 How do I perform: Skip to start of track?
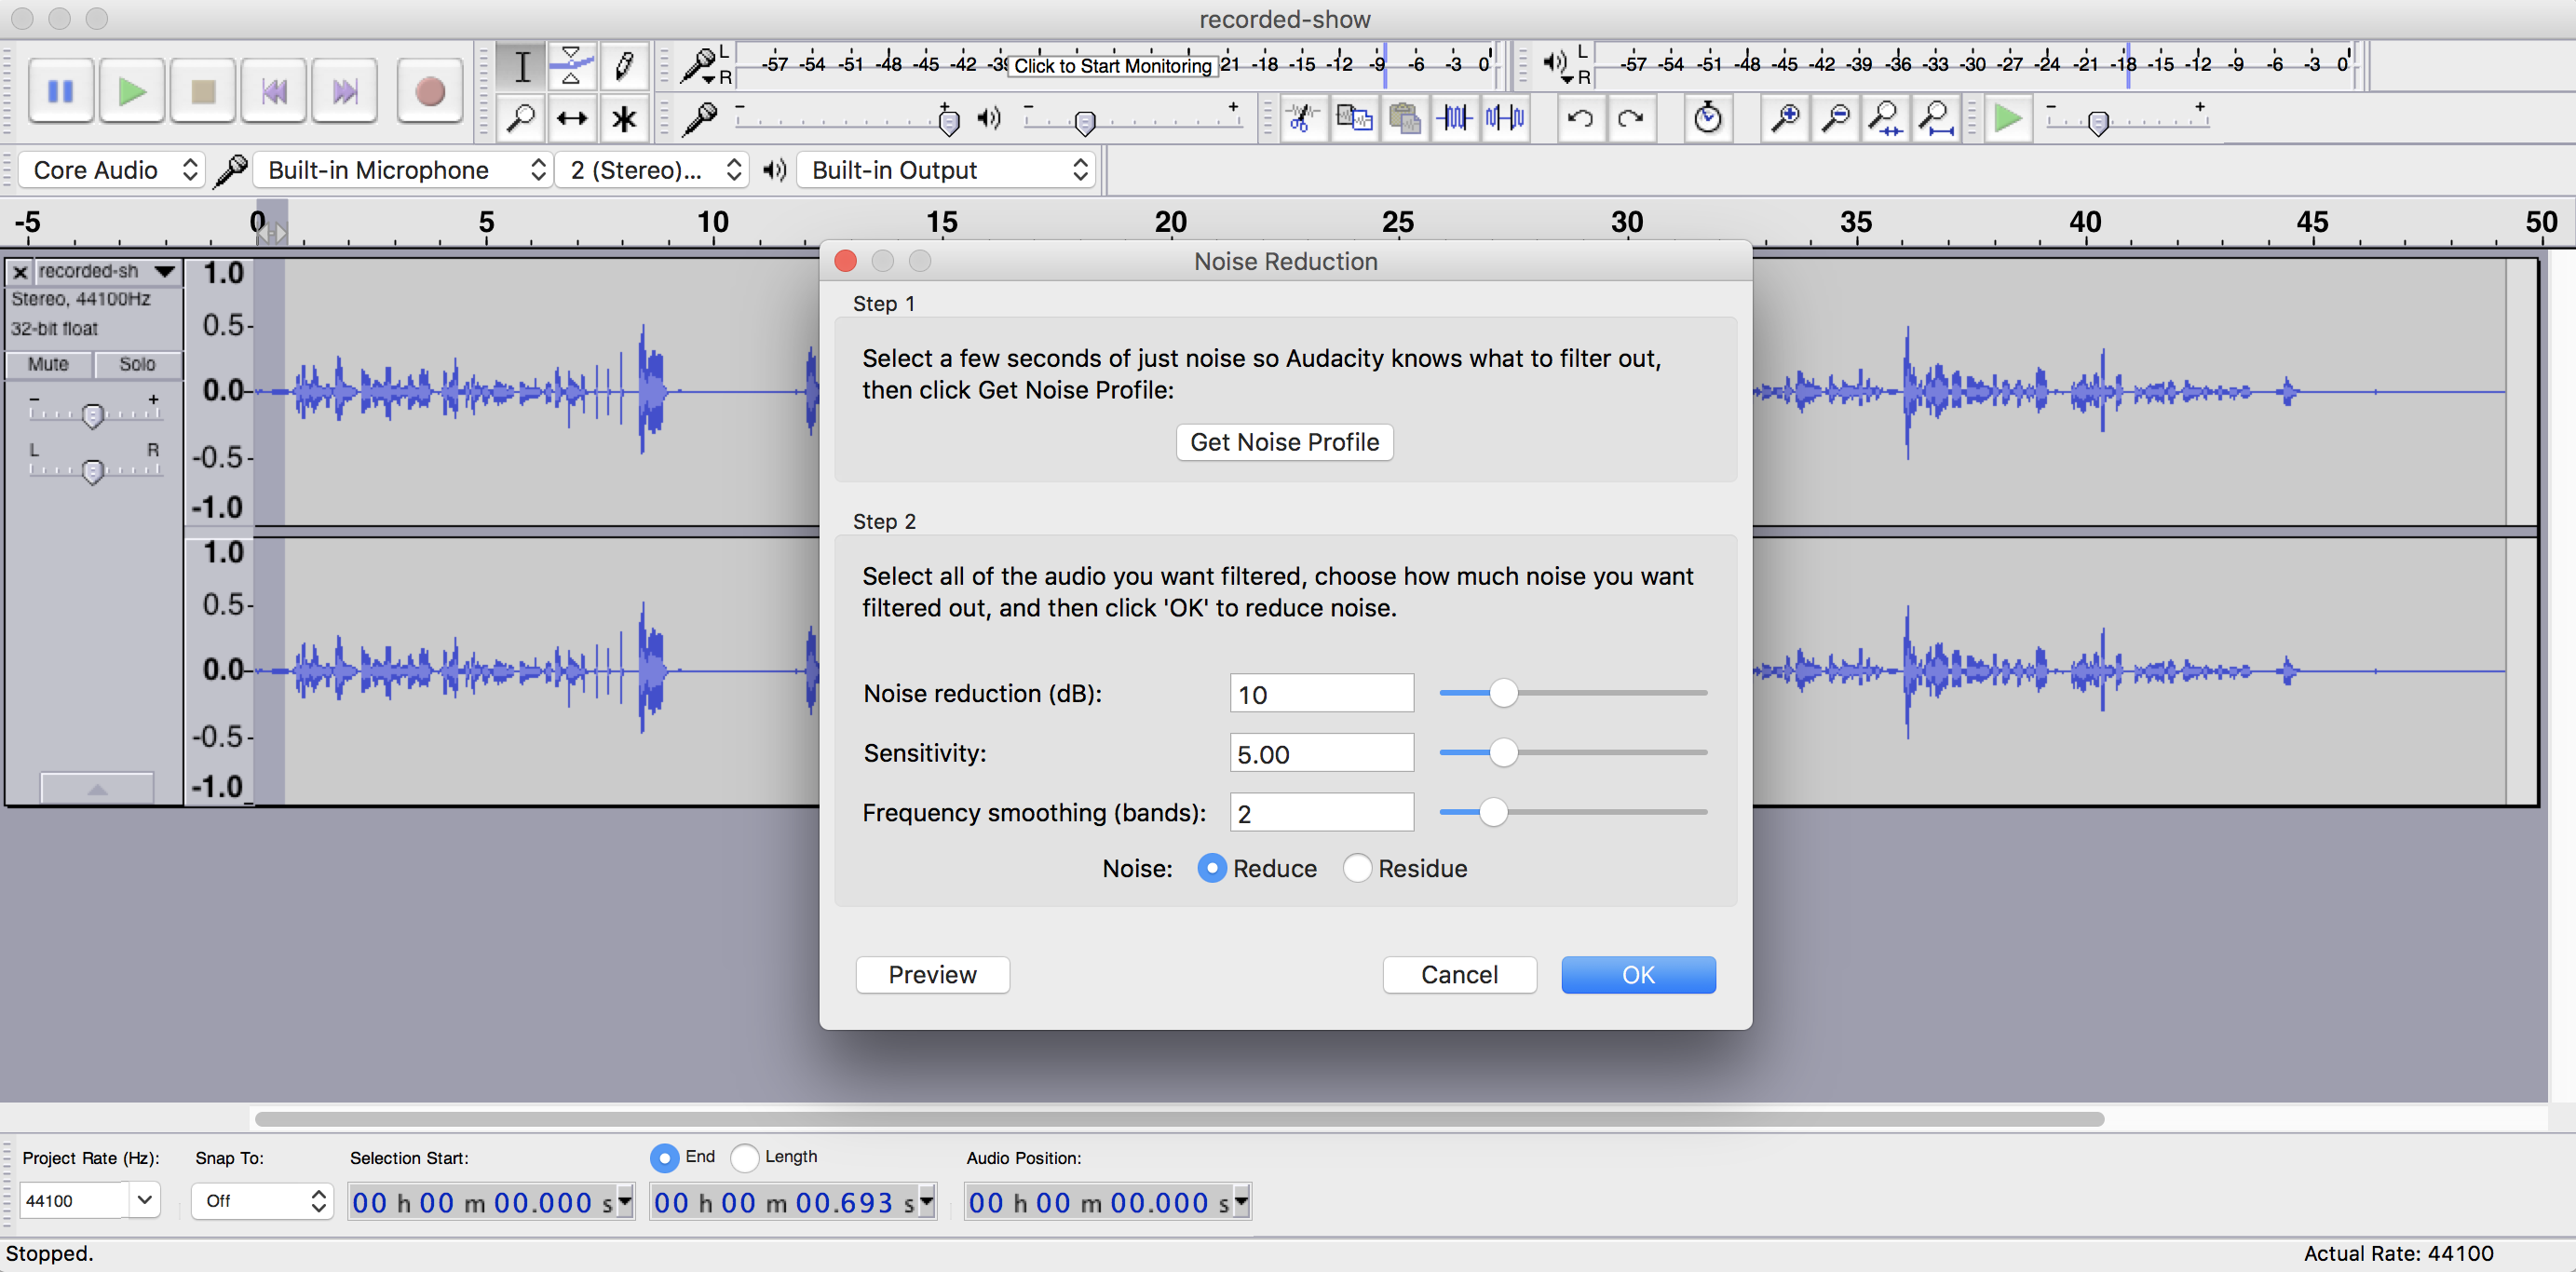274,91
